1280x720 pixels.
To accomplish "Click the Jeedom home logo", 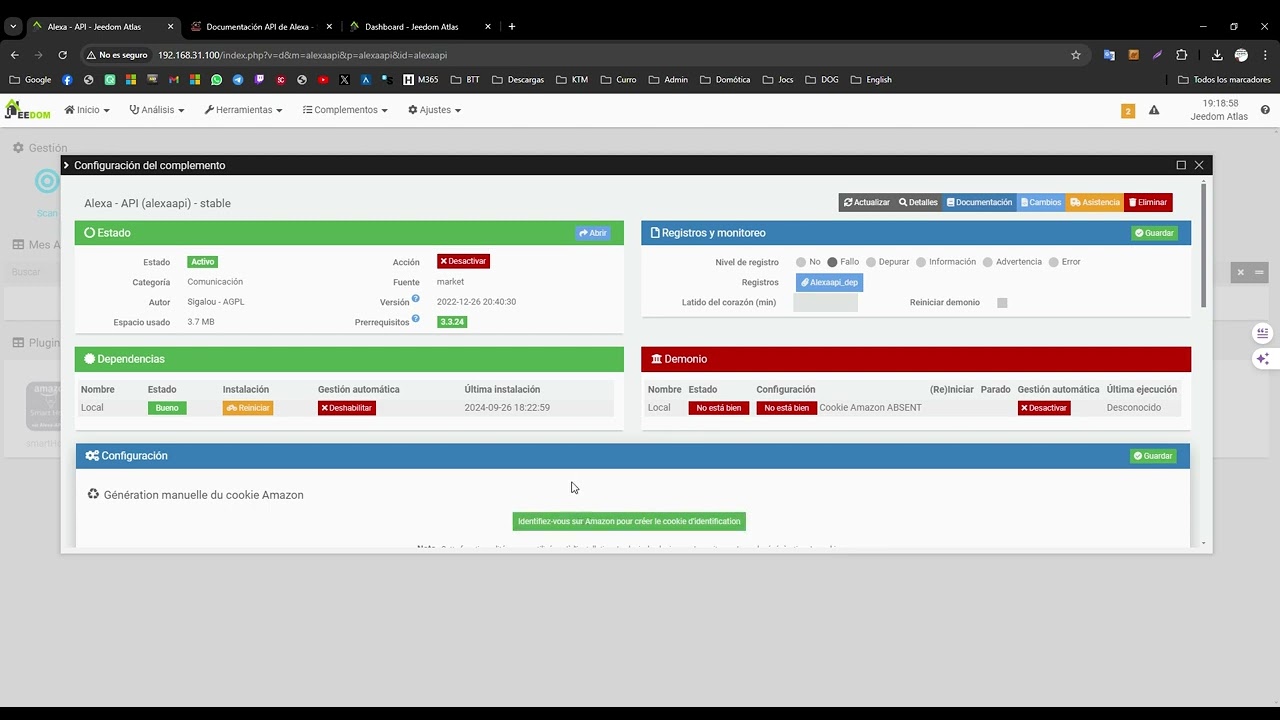I will coord(27,110).
